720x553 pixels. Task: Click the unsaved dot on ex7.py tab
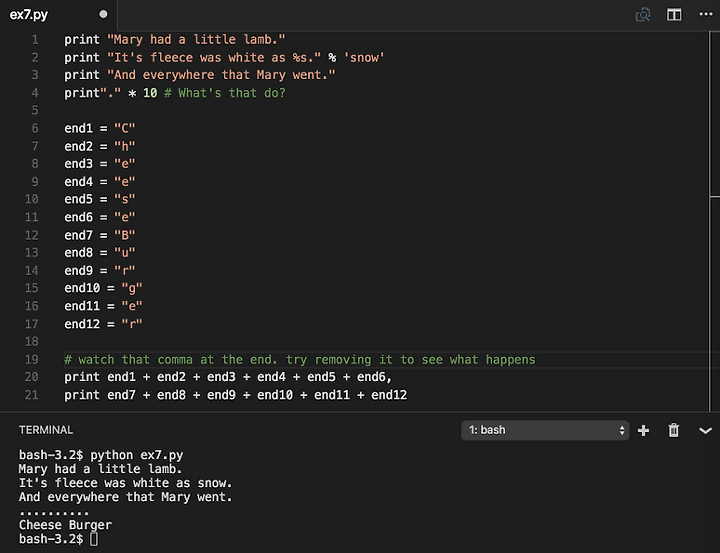tap(103, 14)
